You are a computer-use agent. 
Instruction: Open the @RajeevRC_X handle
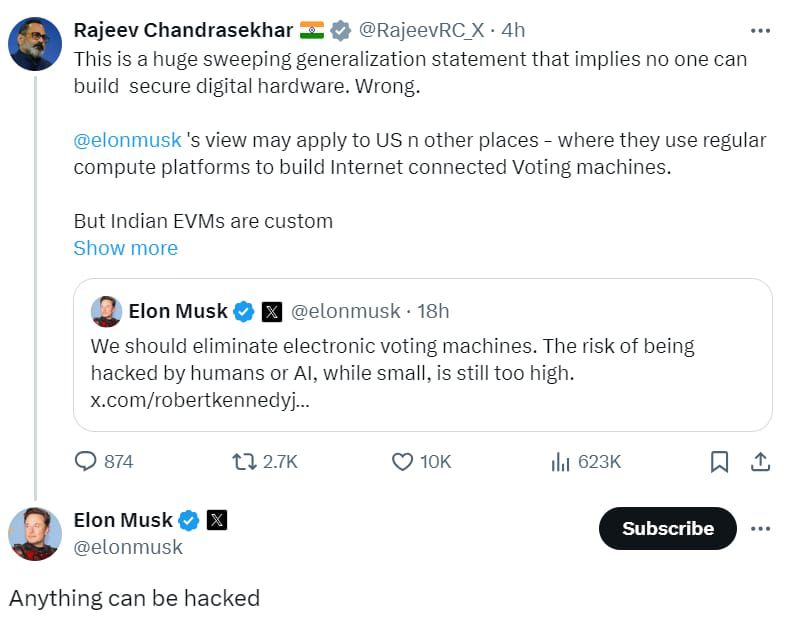421,30
